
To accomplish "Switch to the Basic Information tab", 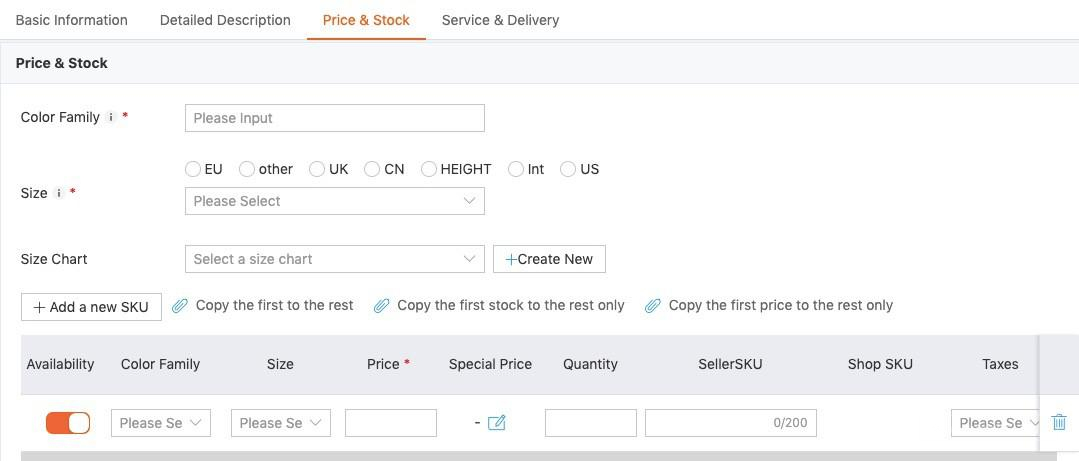I will (72, 20).
